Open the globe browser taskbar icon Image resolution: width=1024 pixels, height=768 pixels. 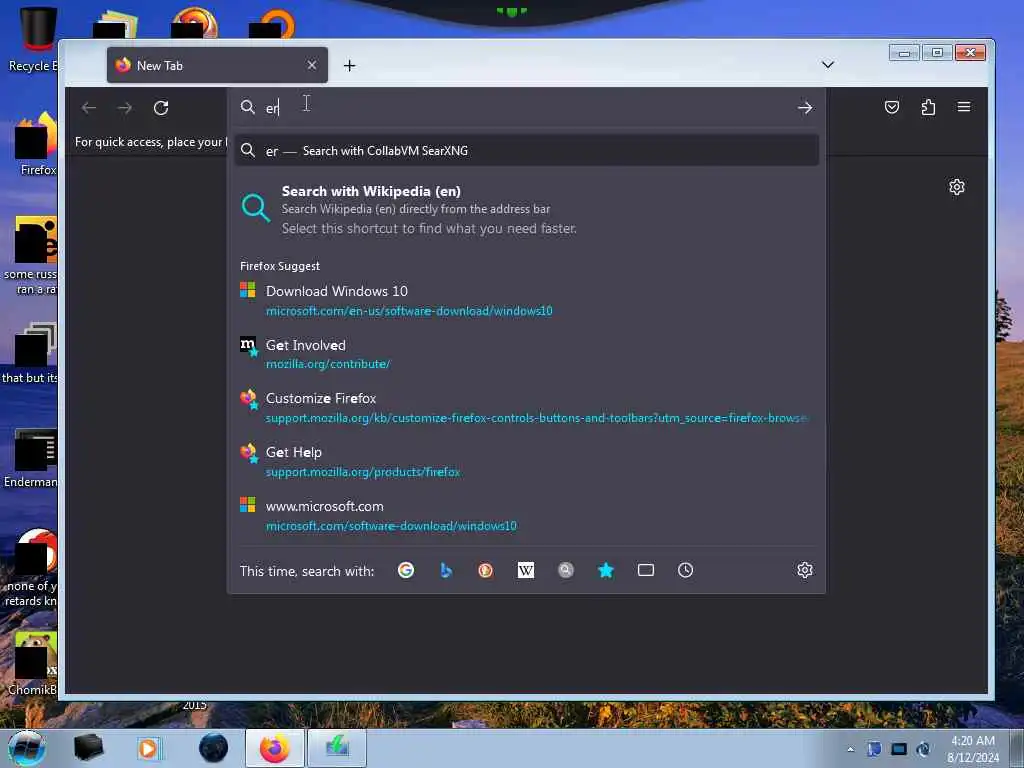point(214,748)
